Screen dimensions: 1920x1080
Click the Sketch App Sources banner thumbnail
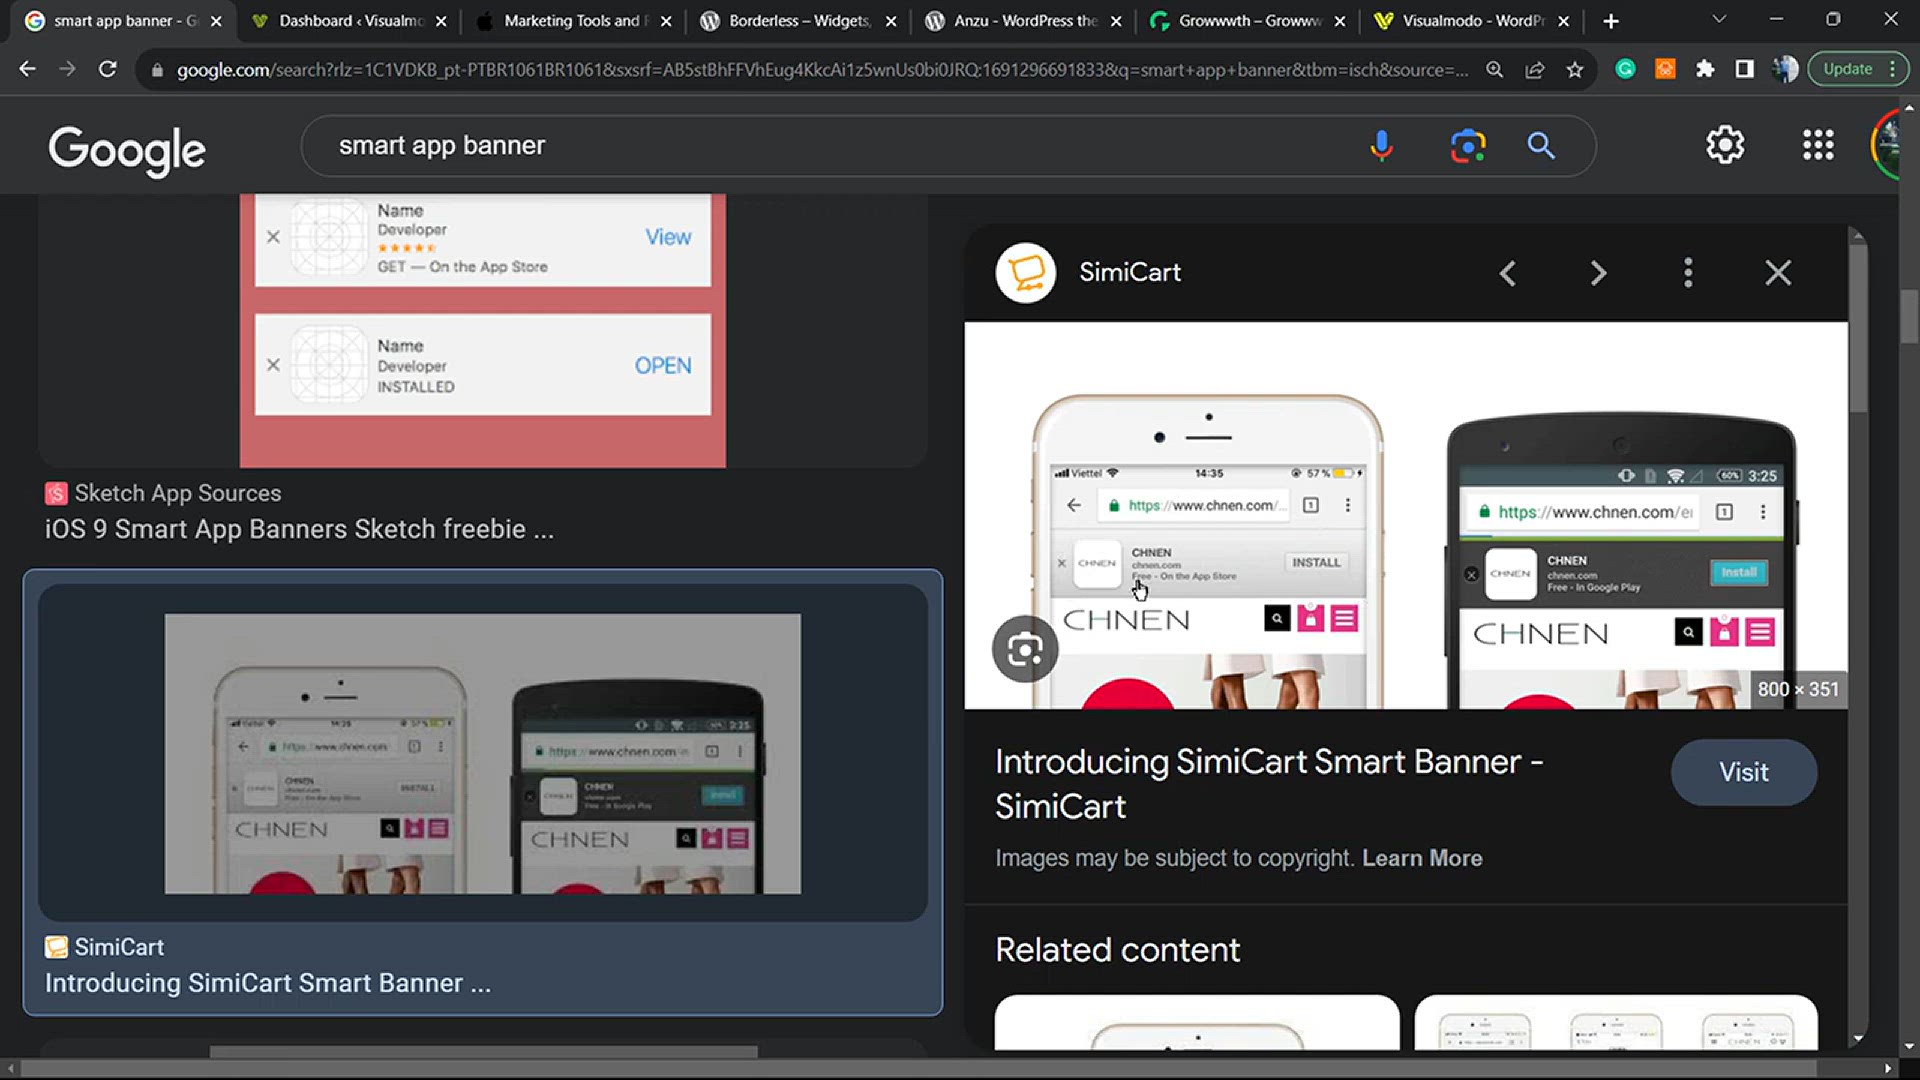click(483, 330)
